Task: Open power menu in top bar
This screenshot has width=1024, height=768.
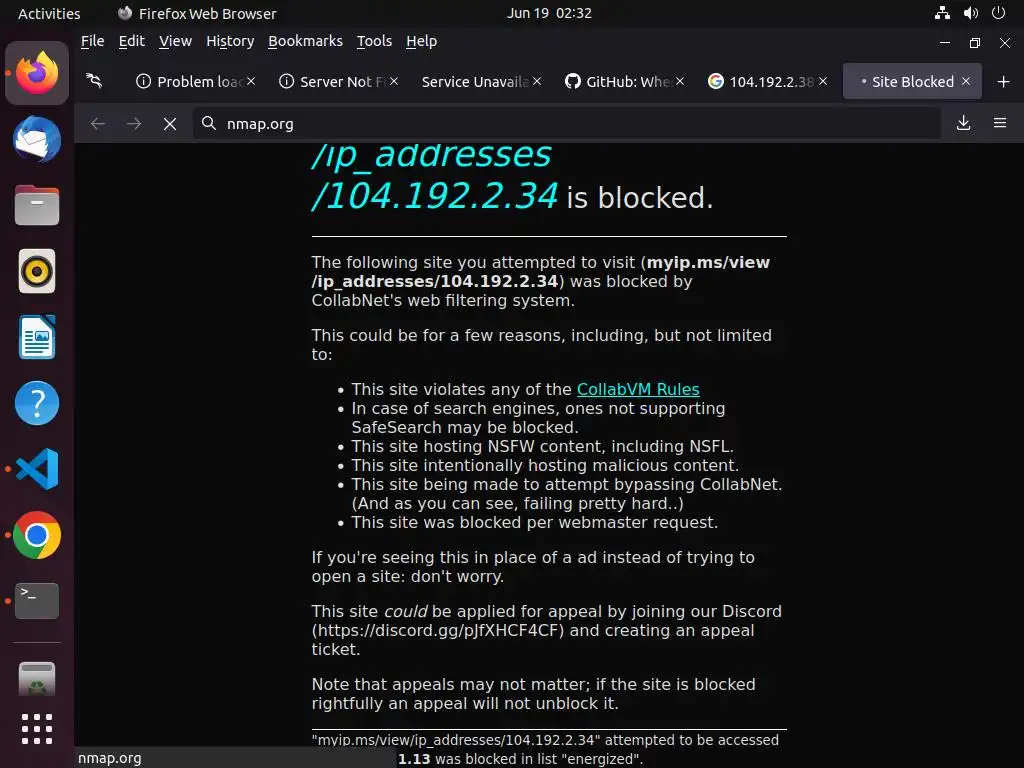Action: click(998, 12)
